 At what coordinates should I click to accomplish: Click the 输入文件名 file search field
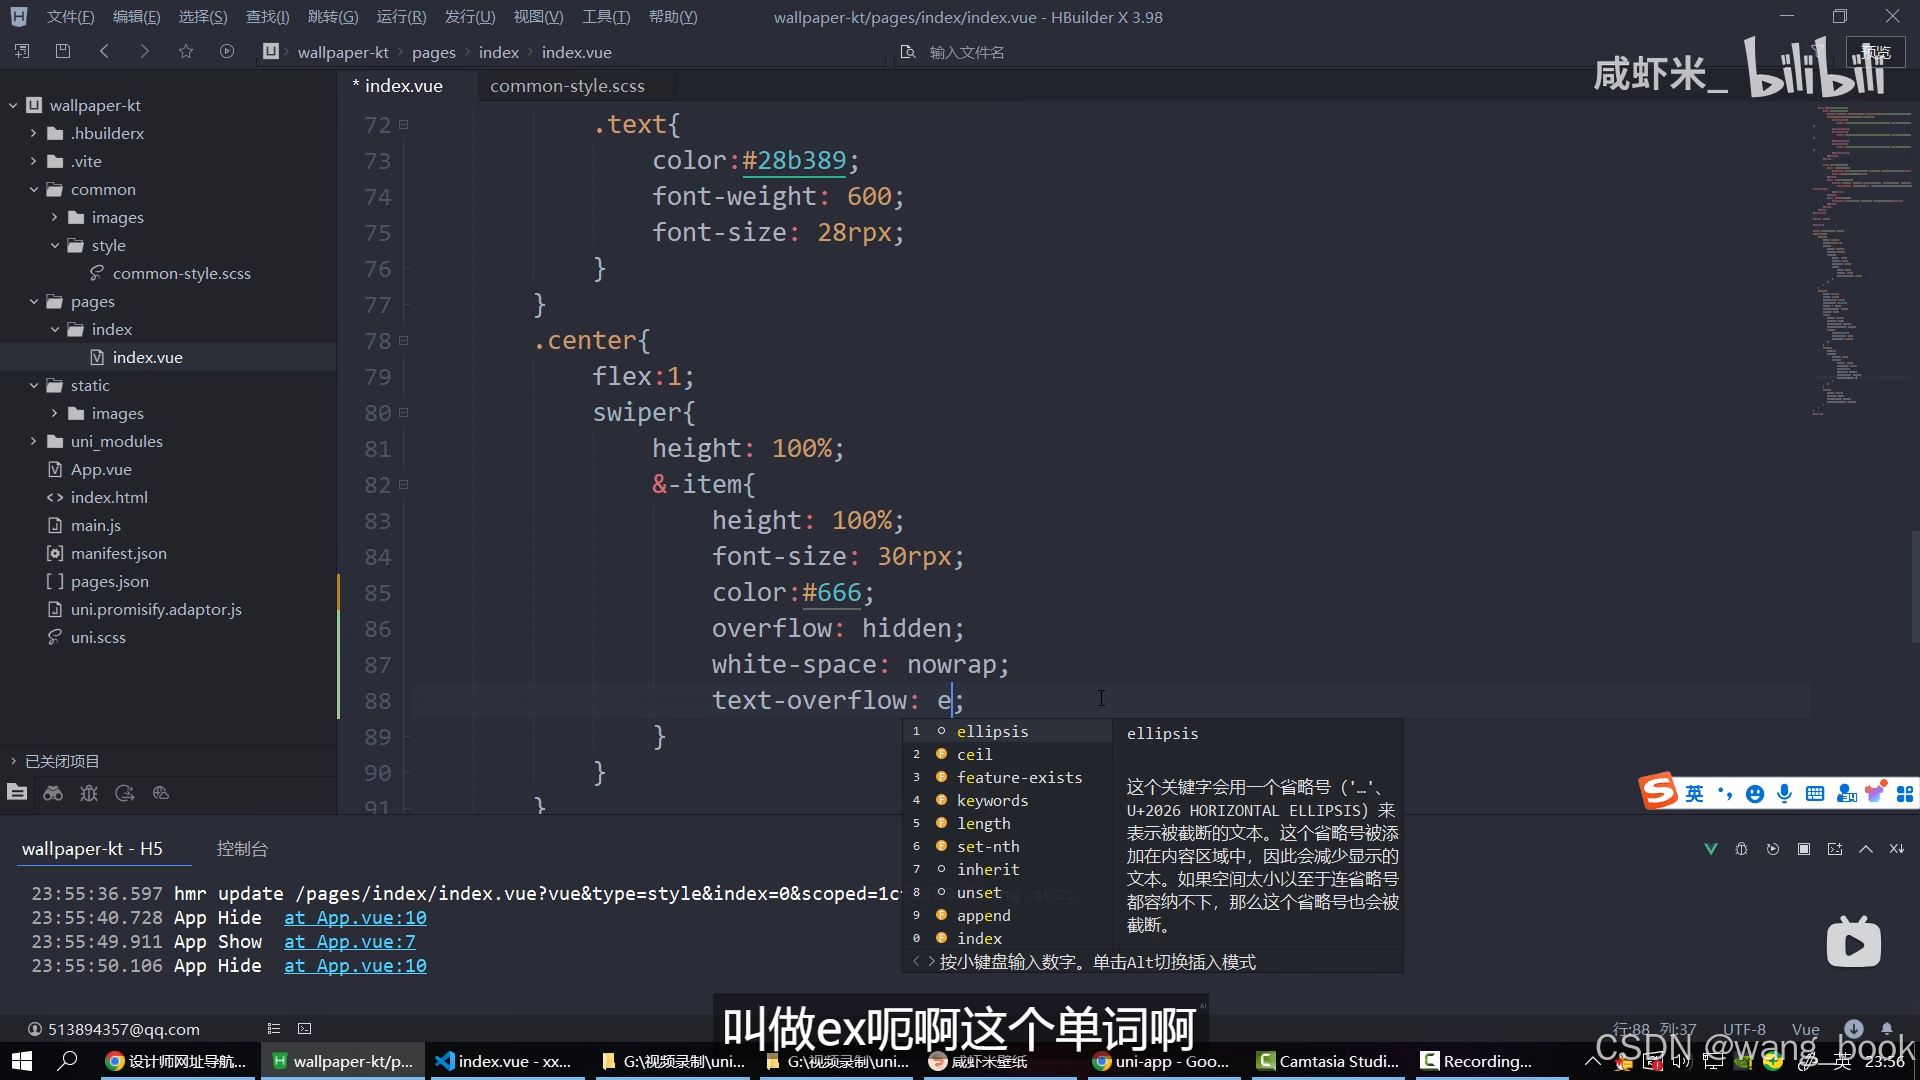(966, 52)
